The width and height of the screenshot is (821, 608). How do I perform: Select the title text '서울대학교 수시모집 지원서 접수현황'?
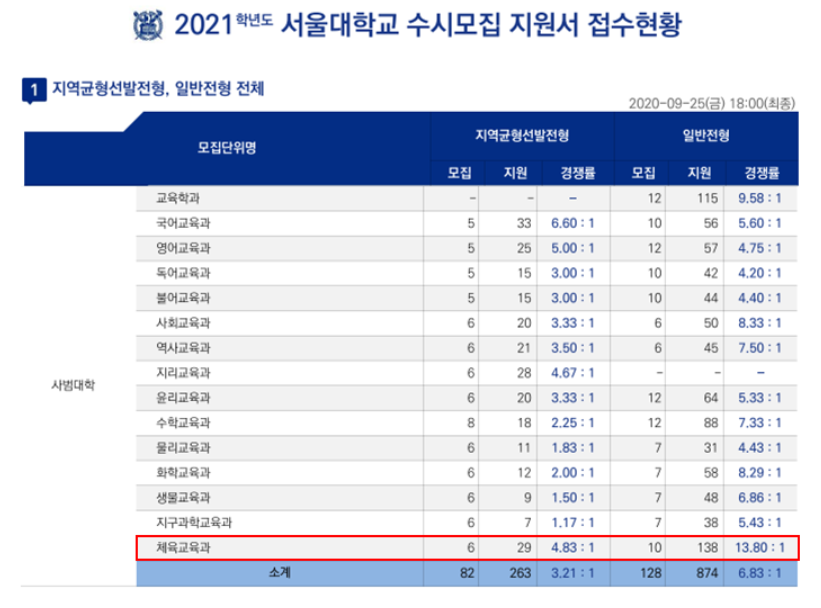click(481, 25)
